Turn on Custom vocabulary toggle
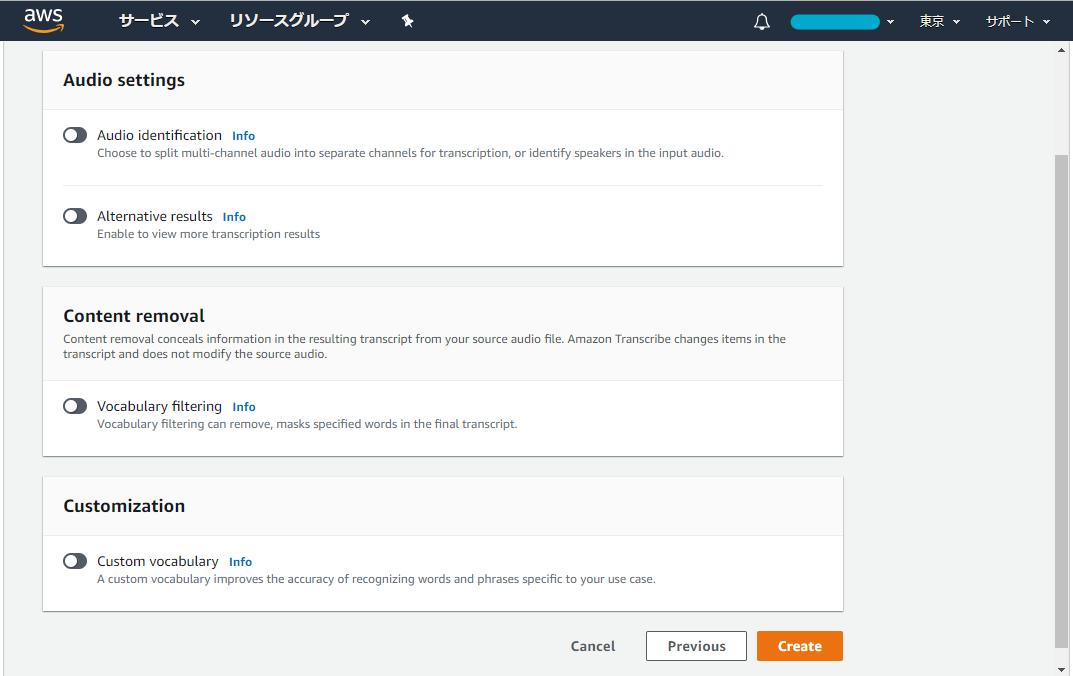 click(x=75, y=561)
